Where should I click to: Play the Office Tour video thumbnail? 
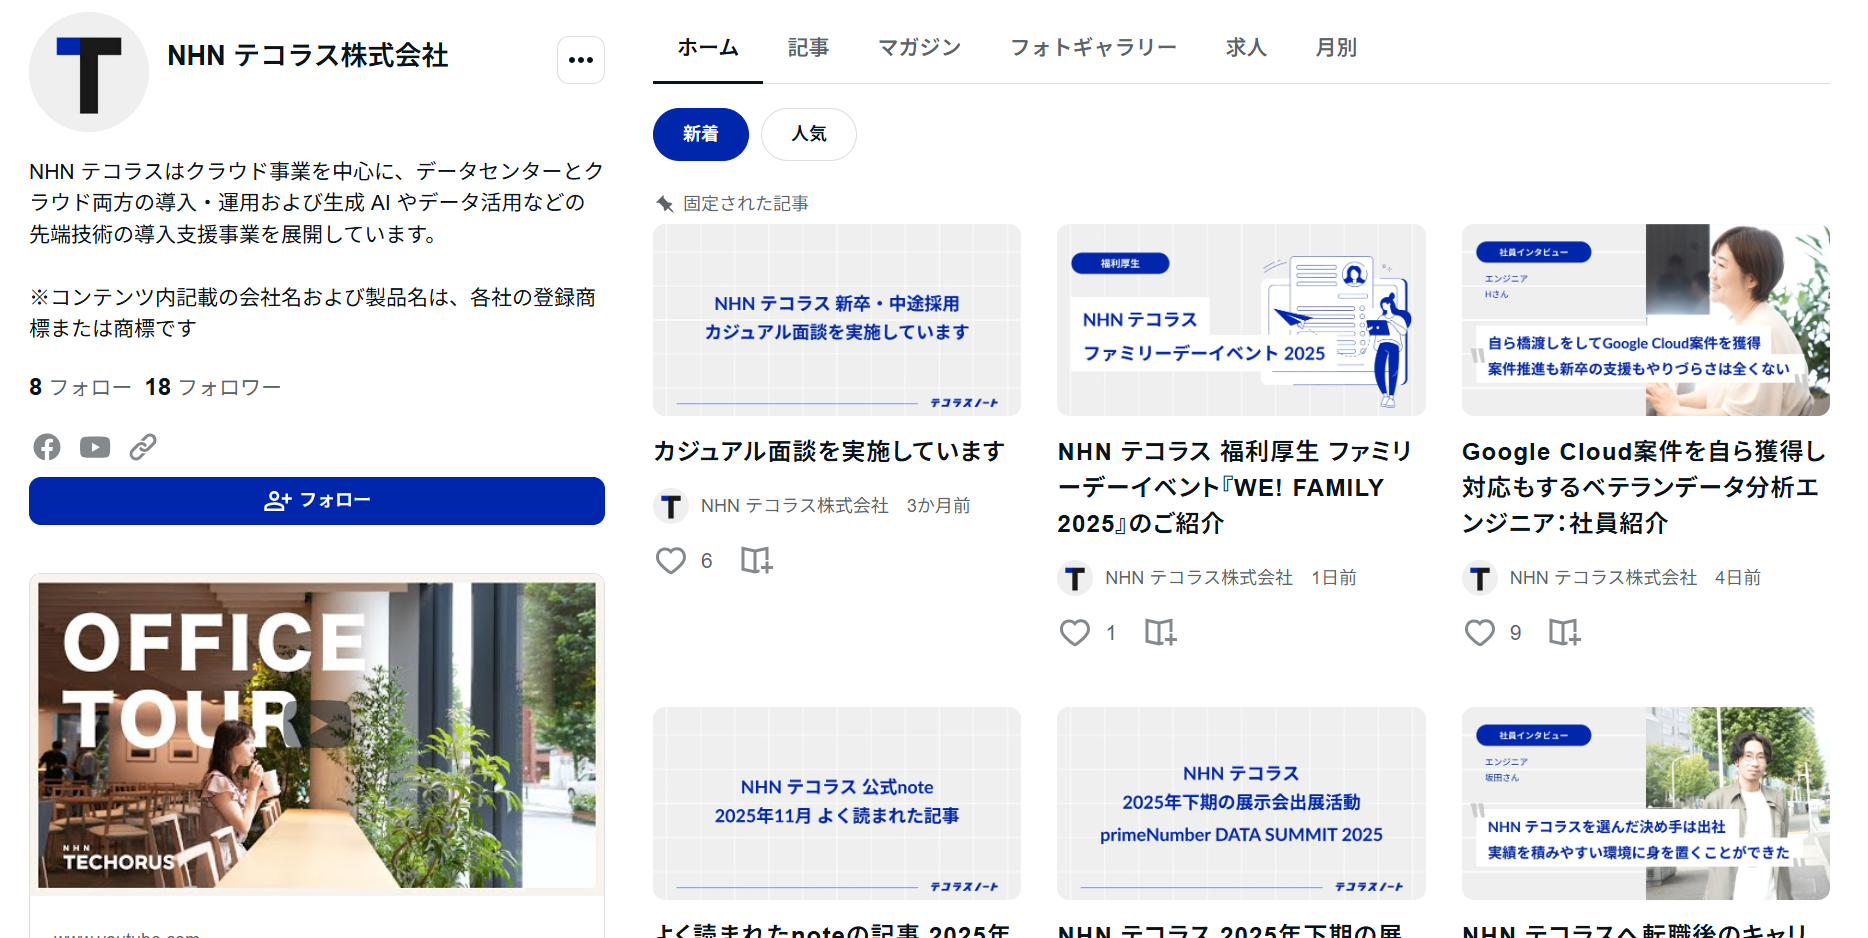316,734
